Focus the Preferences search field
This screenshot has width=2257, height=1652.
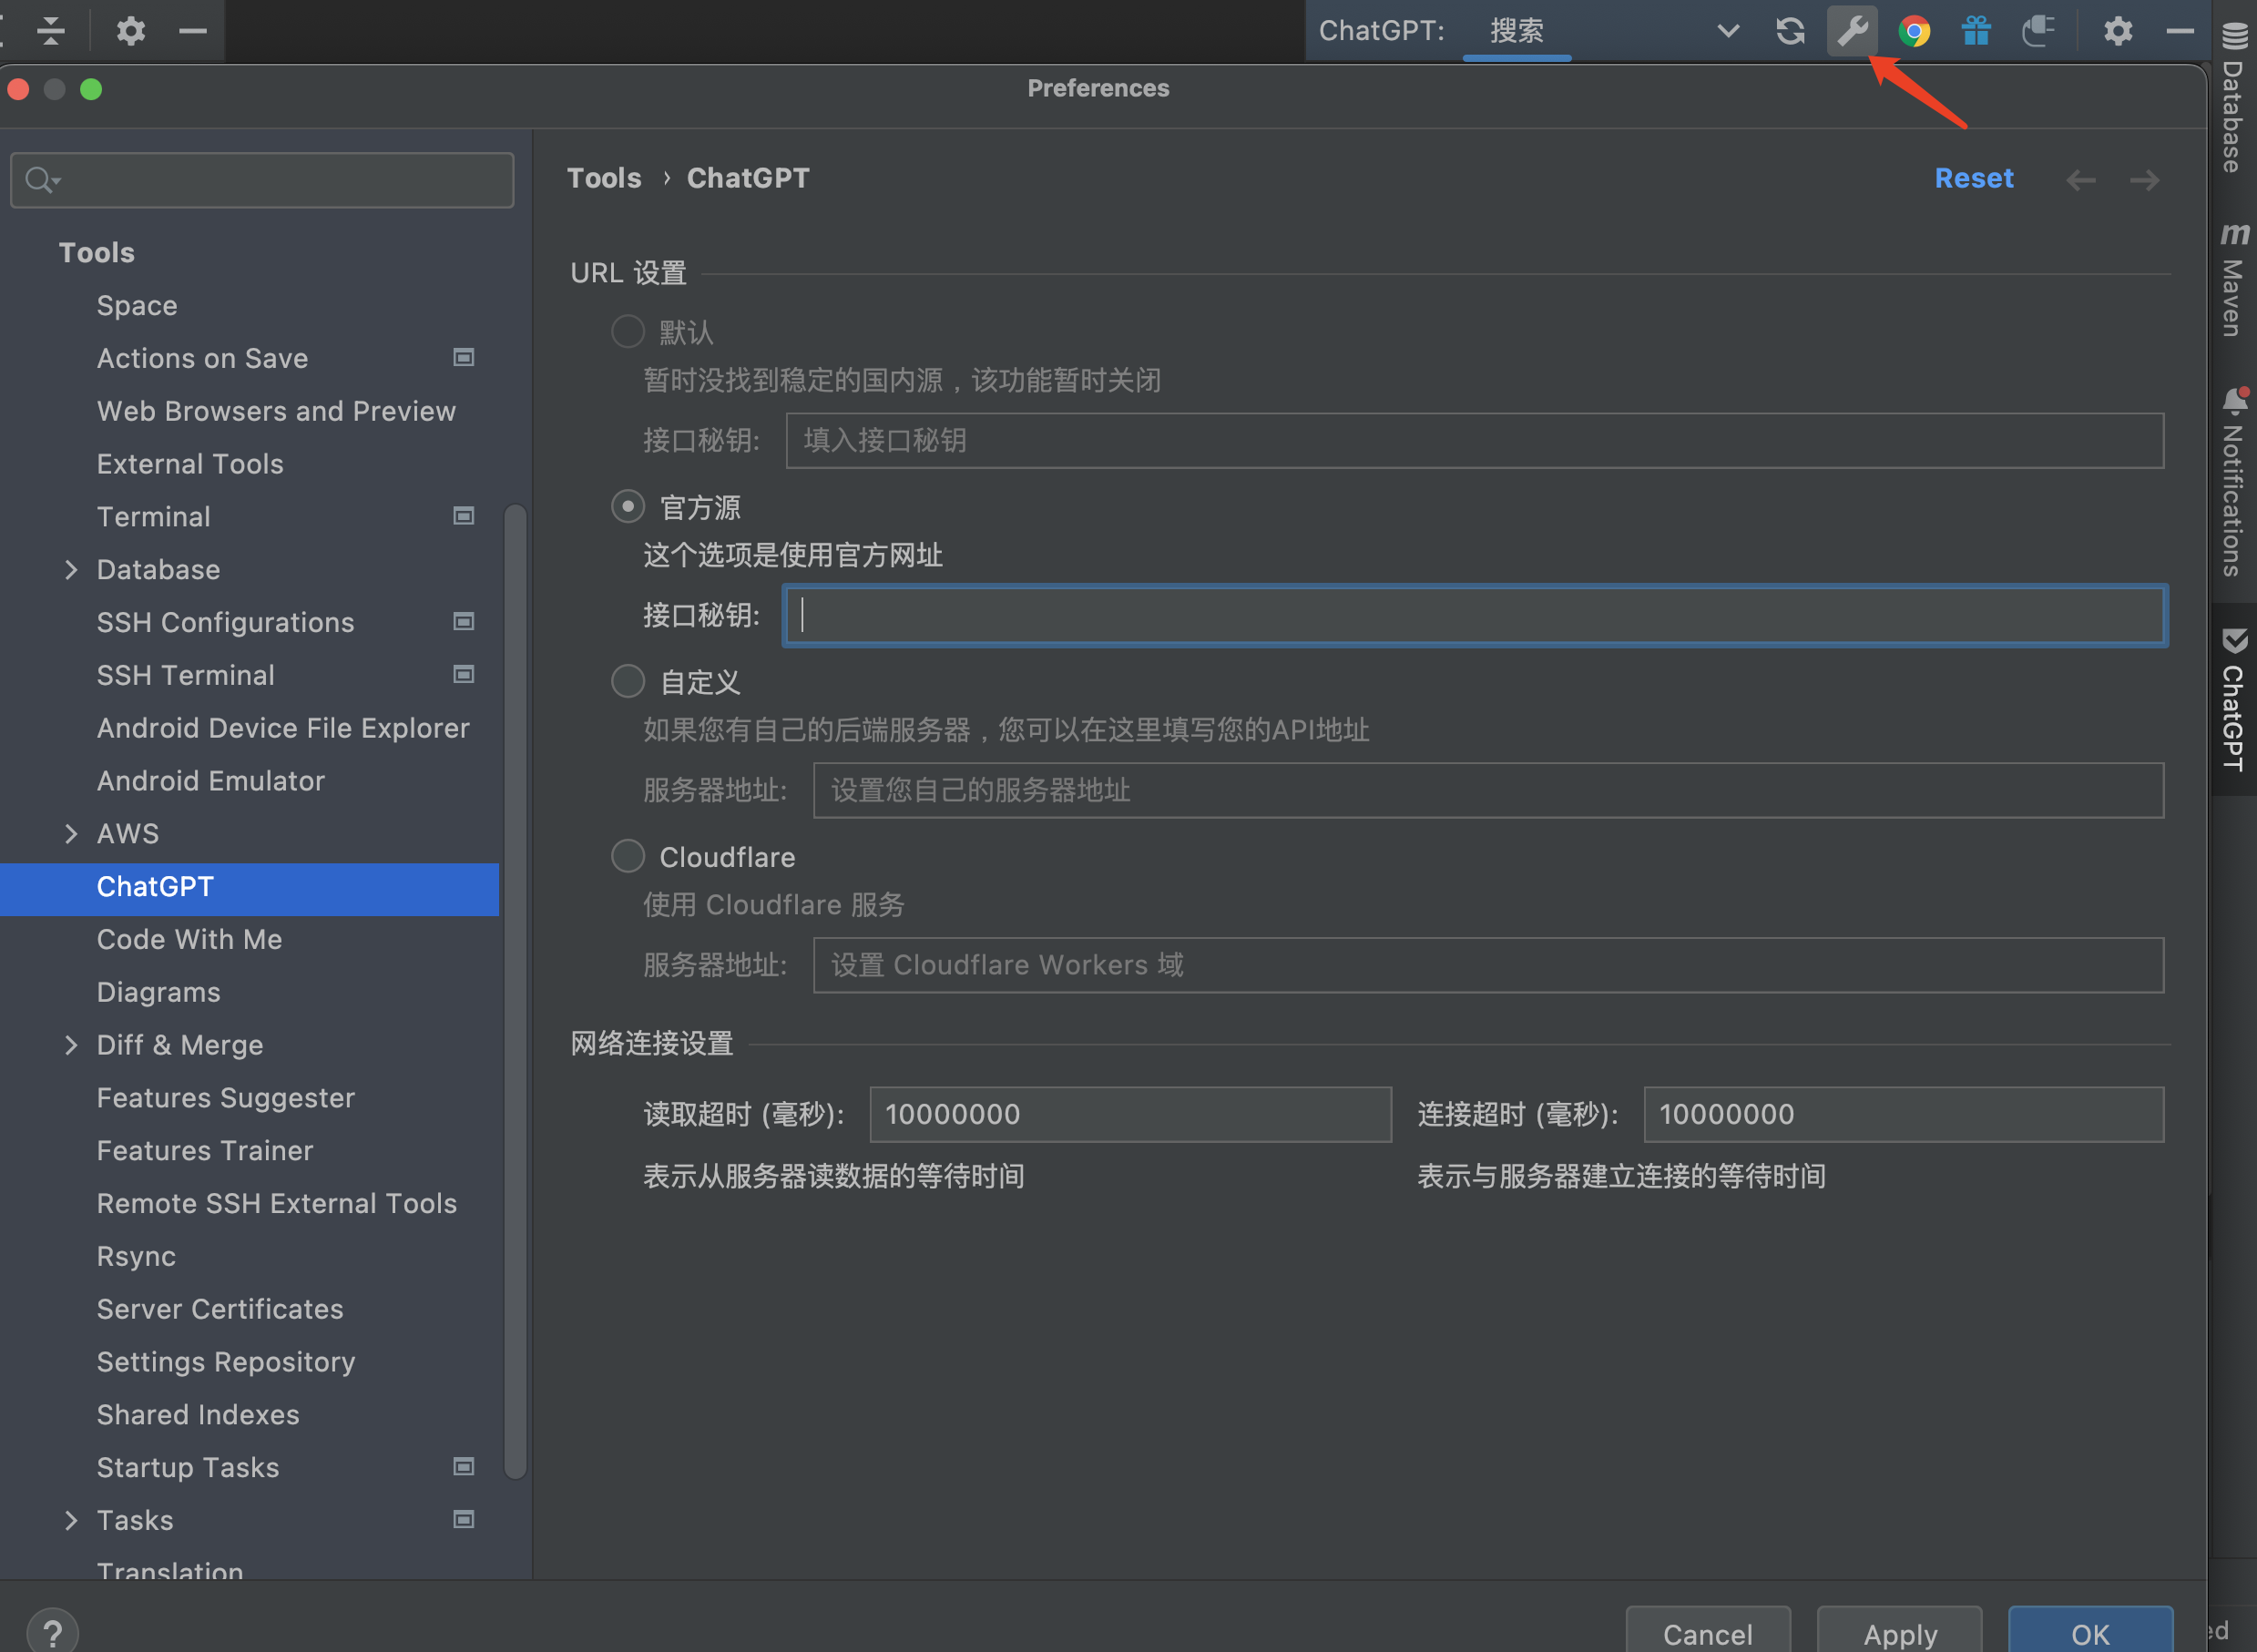(x=262, y=180)
